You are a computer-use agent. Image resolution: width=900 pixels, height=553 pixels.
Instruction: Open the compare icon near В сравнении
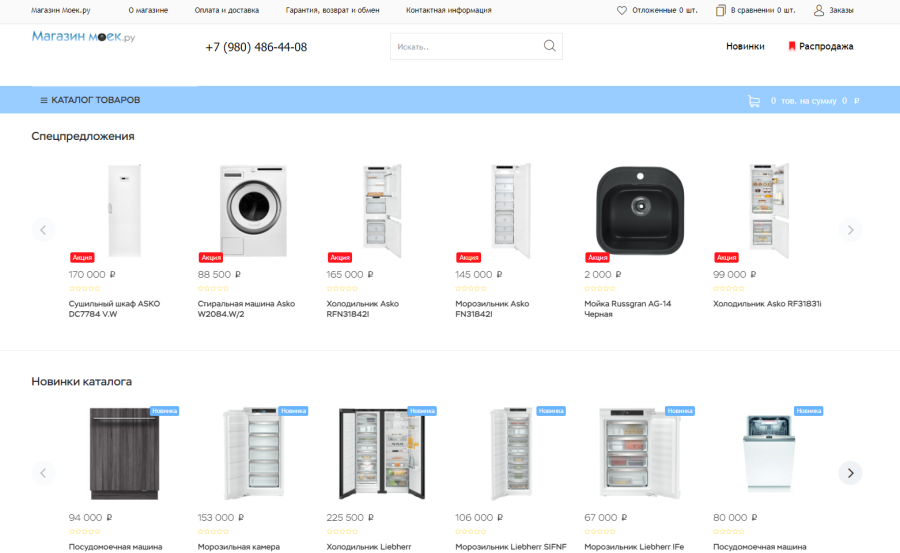720,10
